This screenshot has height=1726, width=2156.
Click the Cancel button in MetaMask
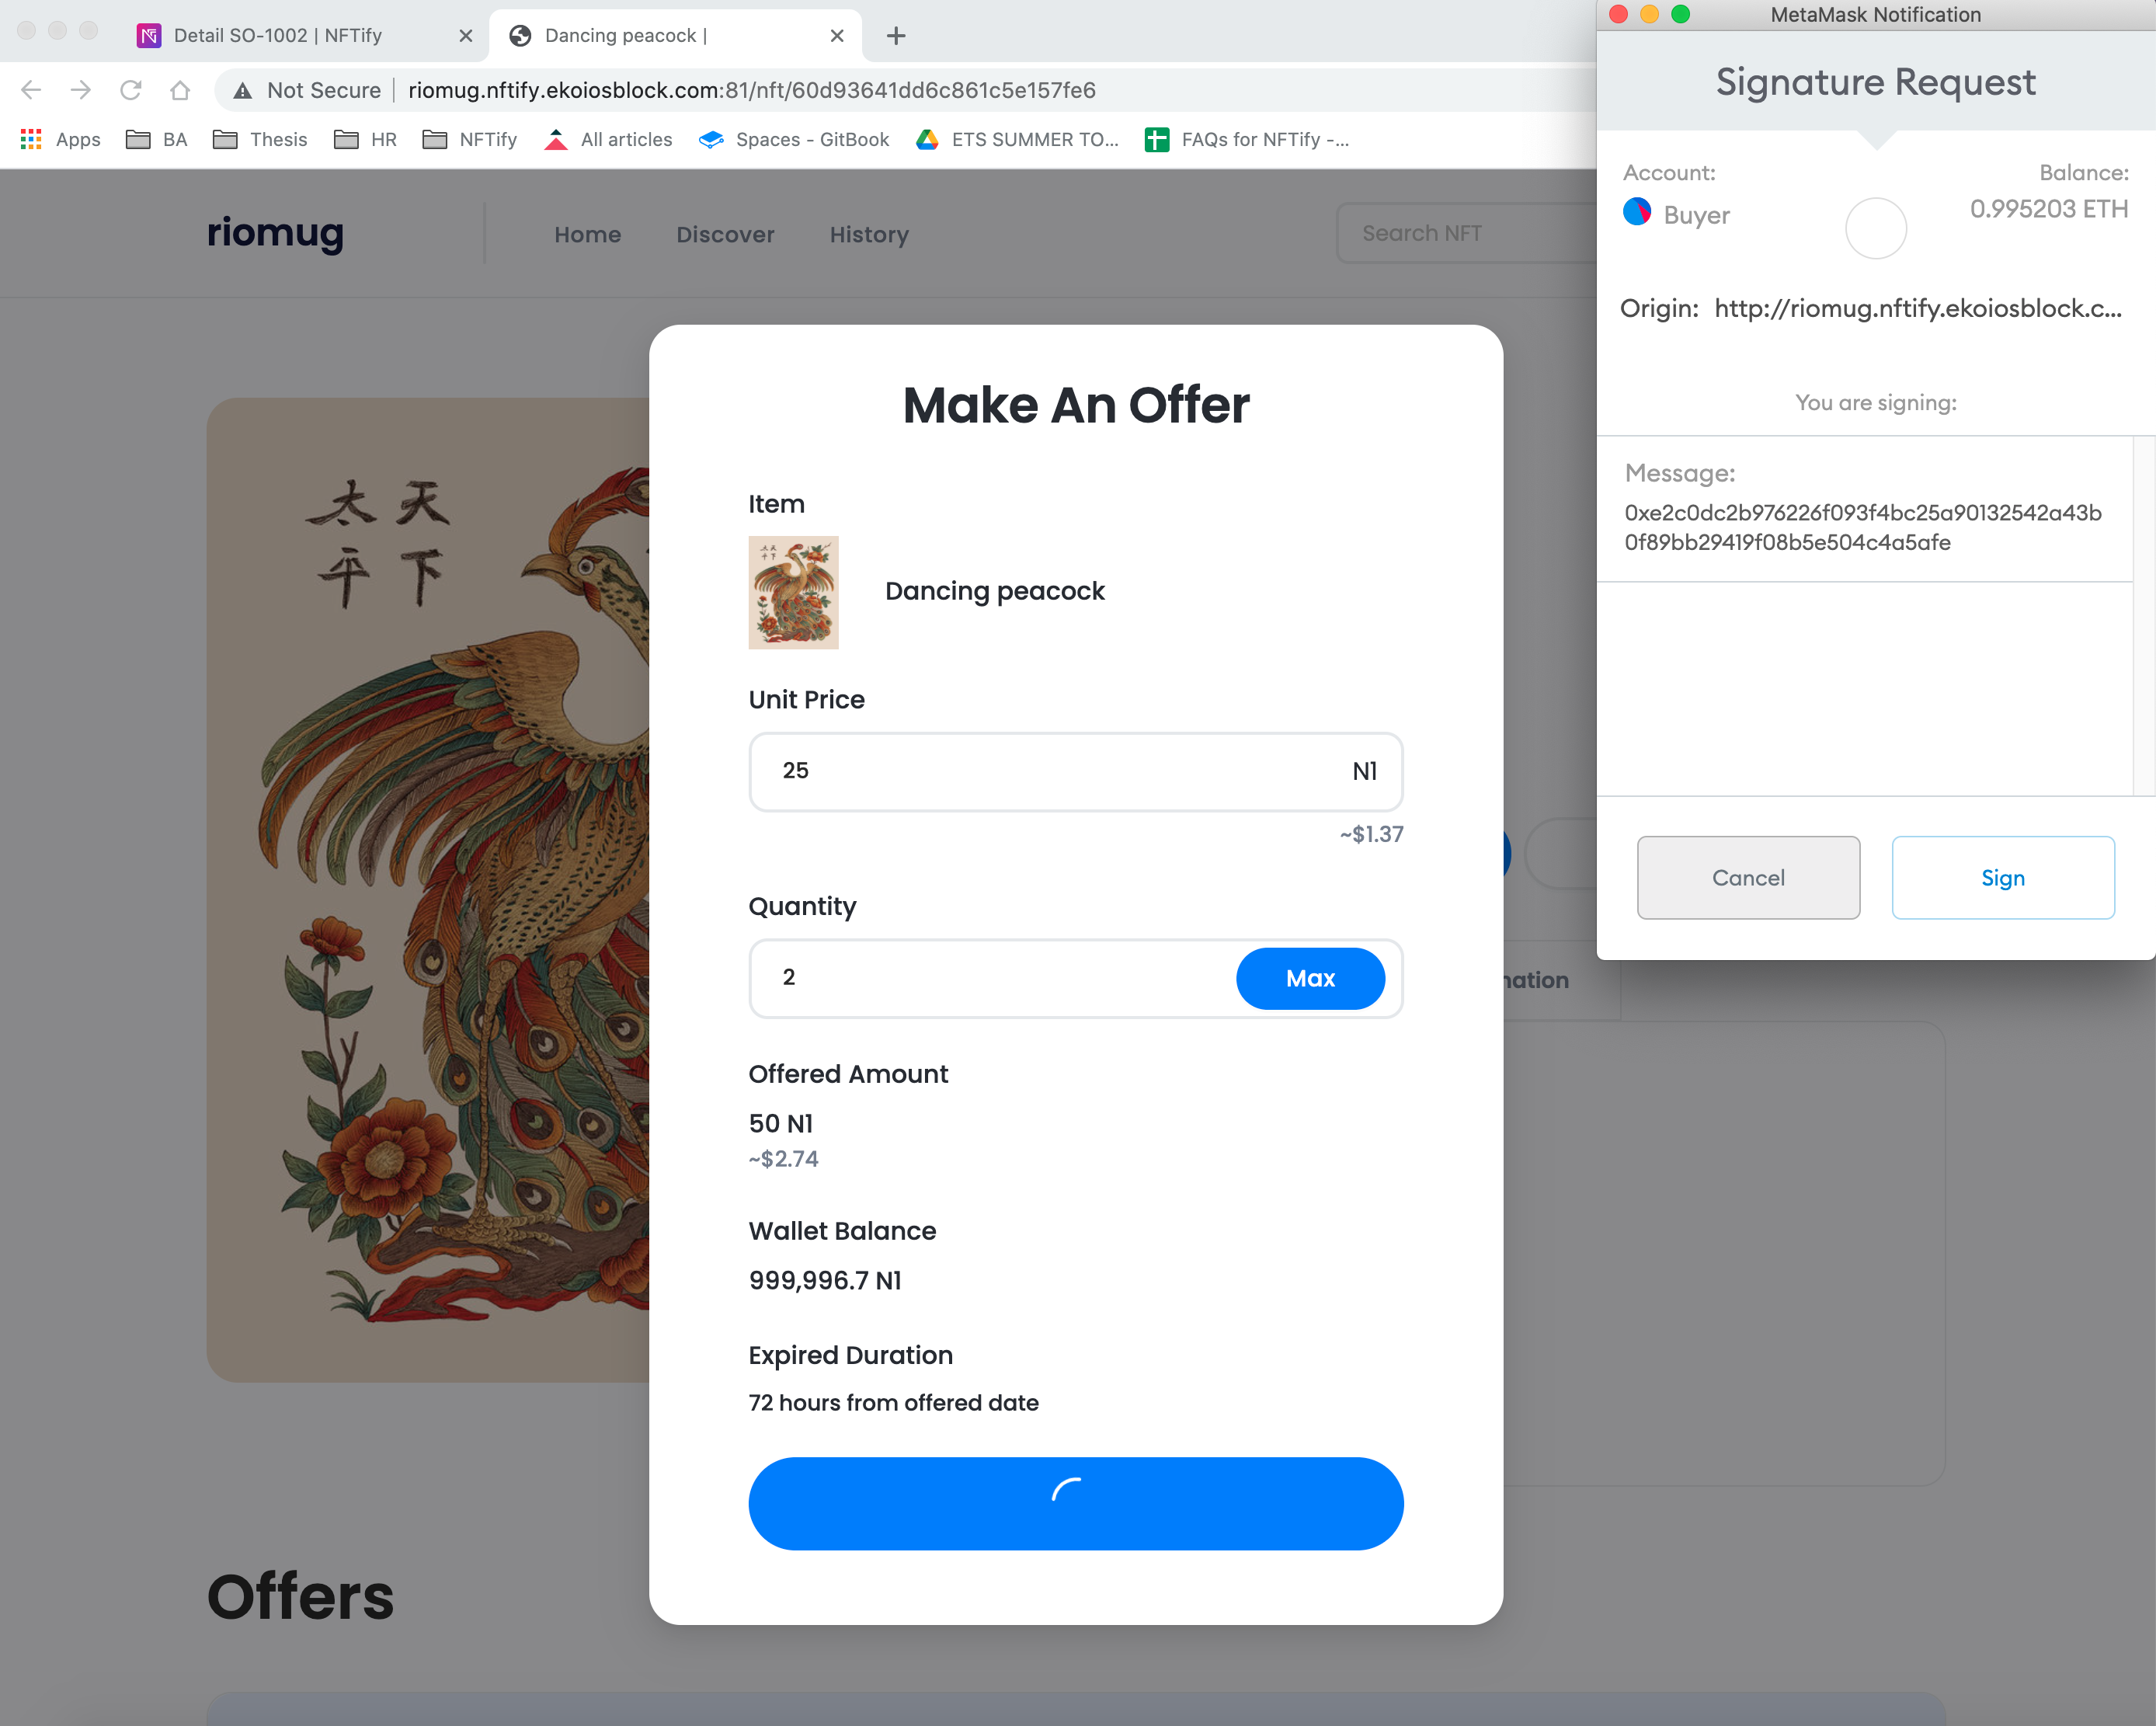coord(1749,877)
